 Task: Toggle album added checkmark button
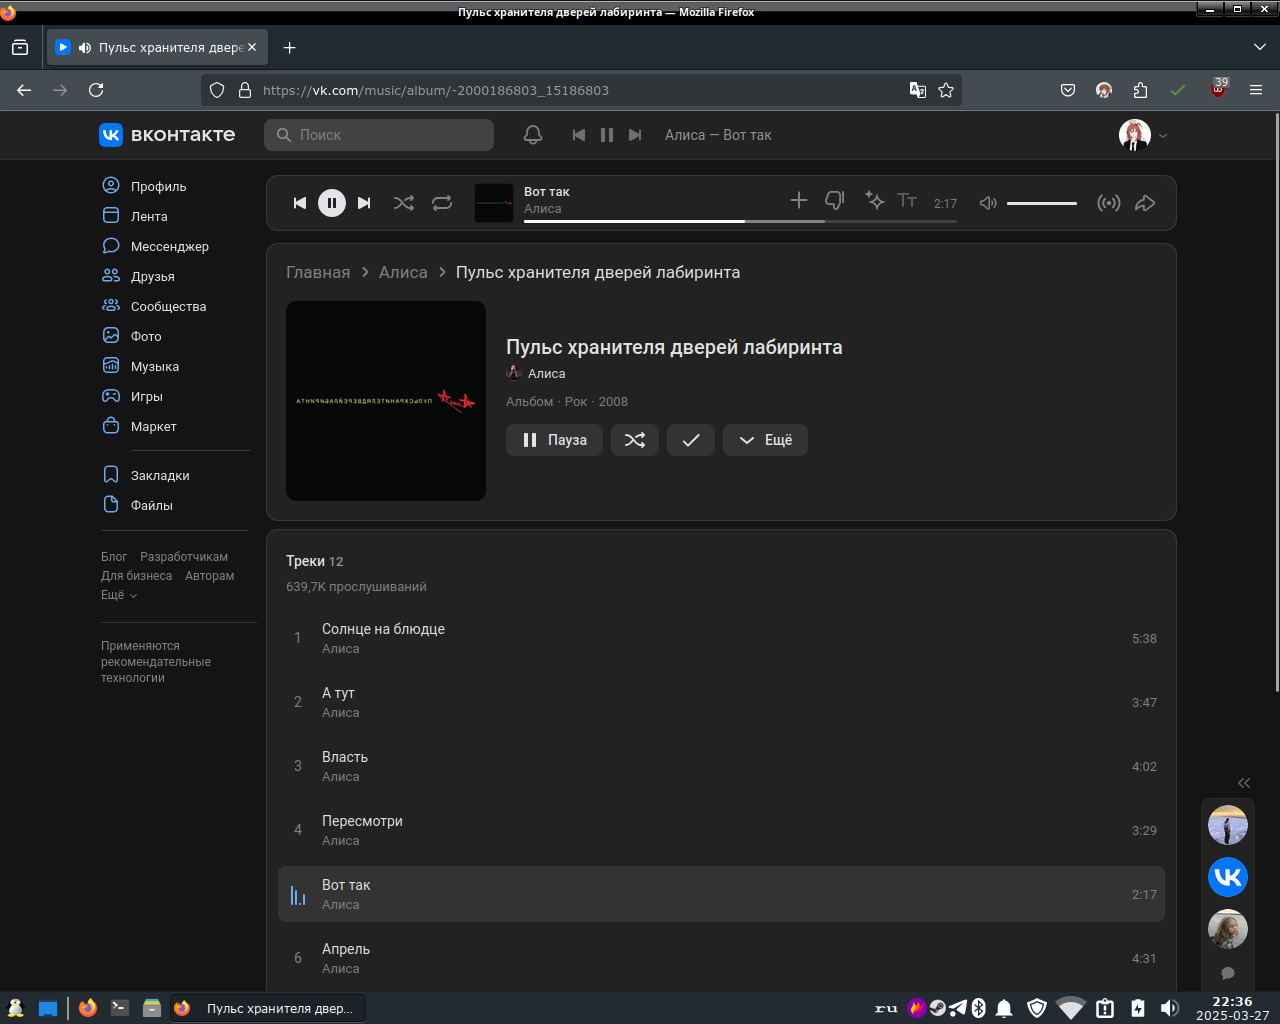tap(690, 440)
